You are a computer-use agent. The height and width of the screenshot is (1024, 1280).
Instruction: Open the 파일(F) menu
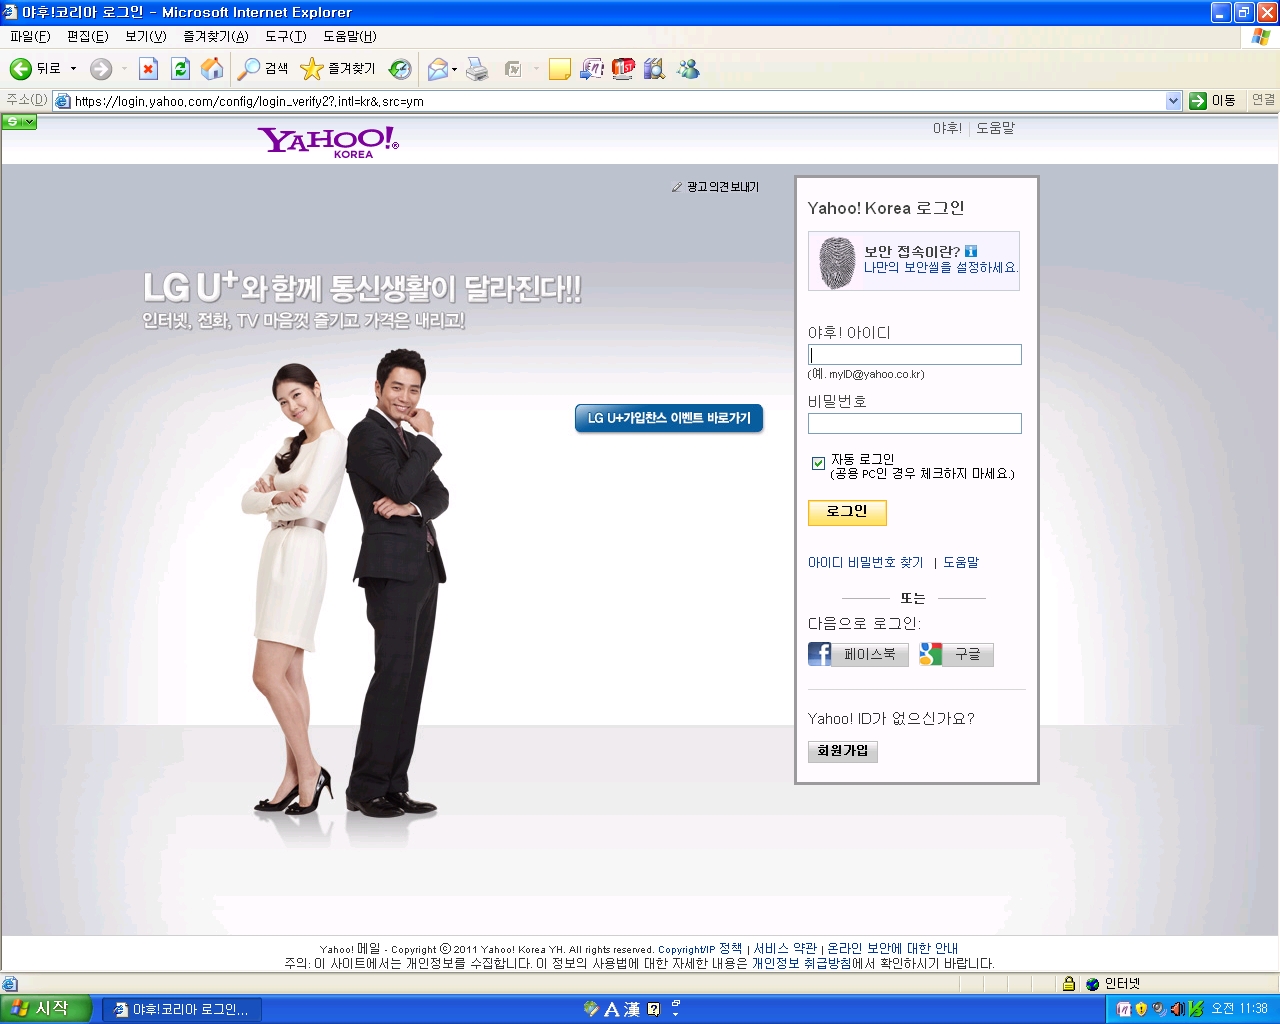(30, 36)
